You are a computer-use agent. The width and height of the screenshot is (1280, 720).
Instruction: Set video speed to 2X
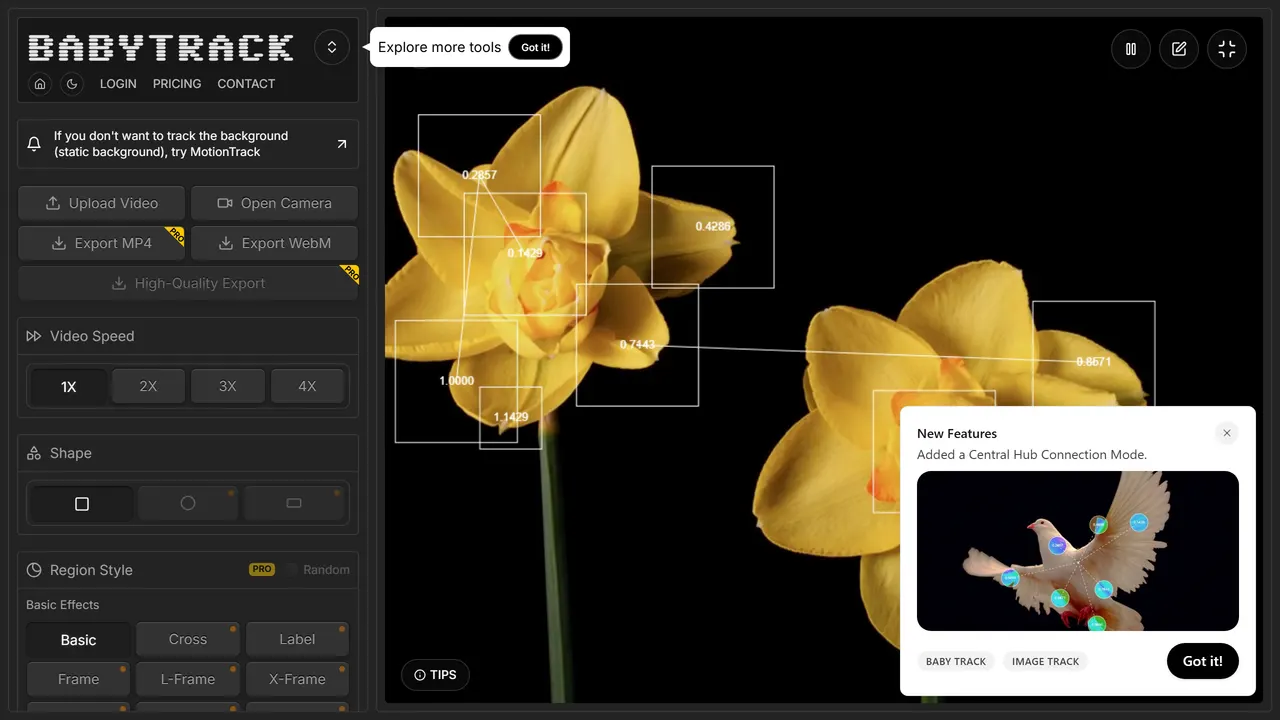coord(148,386)
